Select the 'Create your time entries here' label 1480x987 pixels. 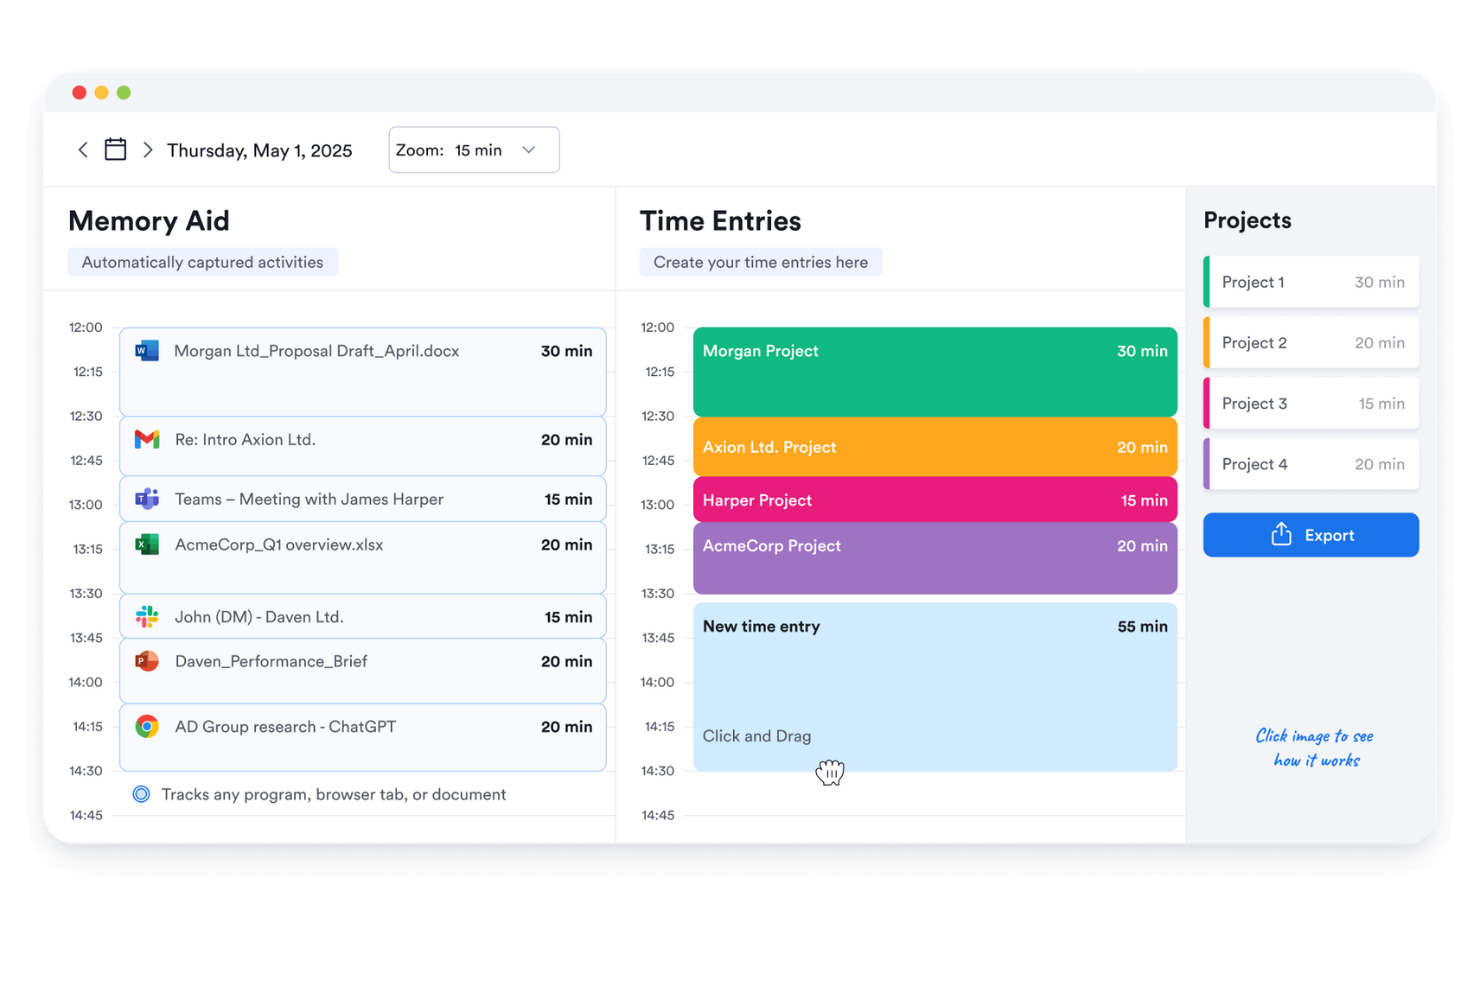pyautogui.click(x=760, y=261)
